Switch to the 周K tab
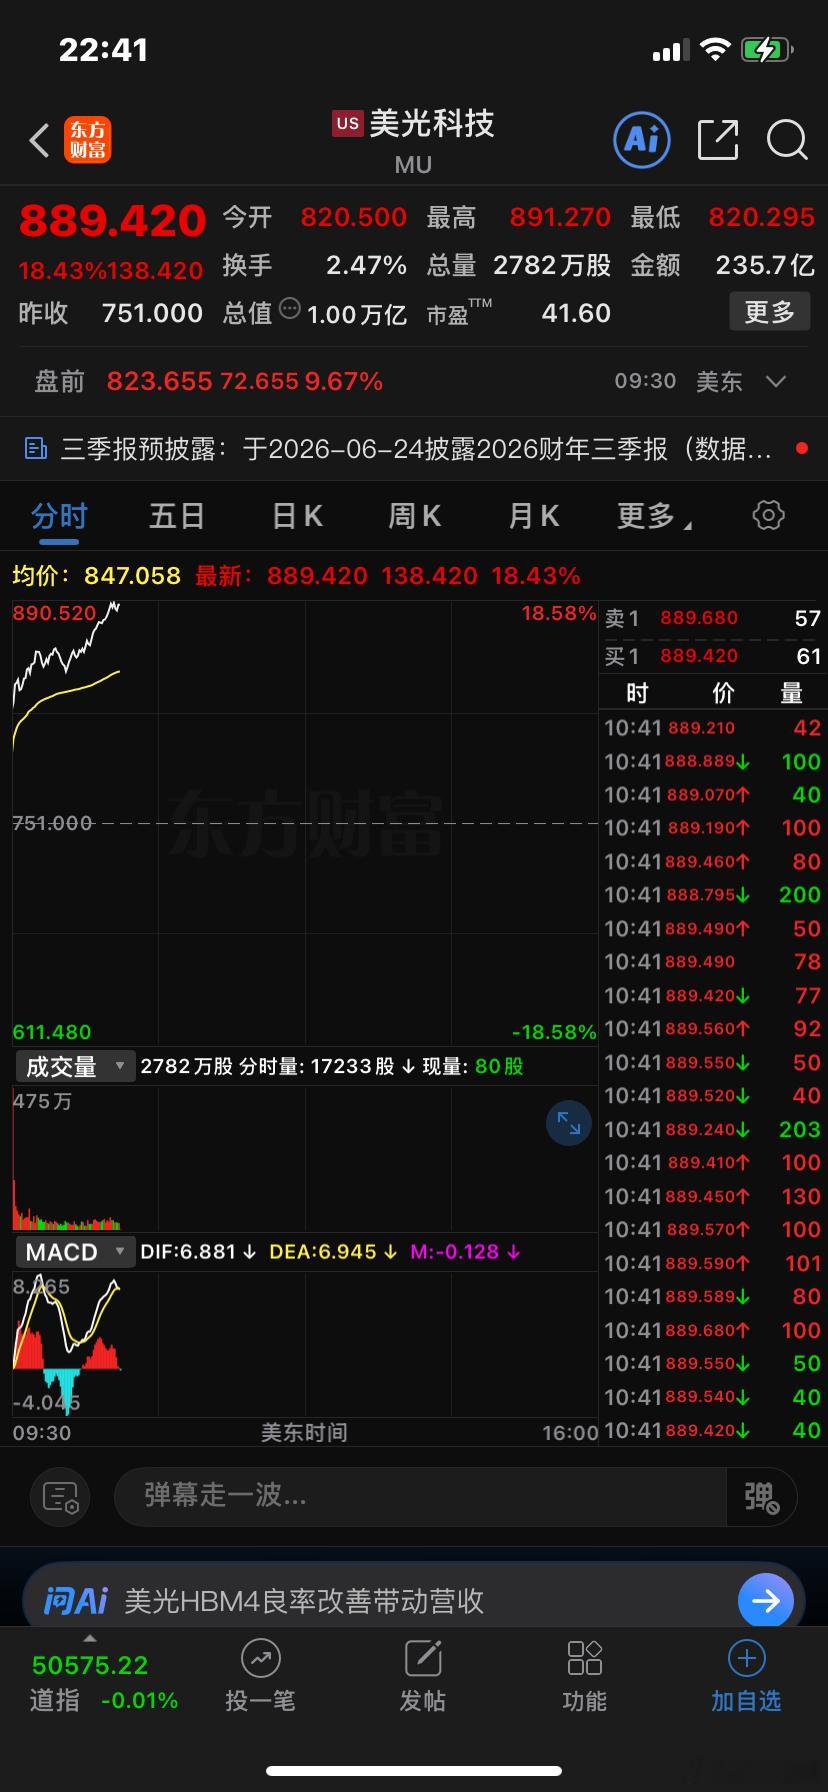The width and height of the screenshot is (828, 1792). (x=414, y=516)
